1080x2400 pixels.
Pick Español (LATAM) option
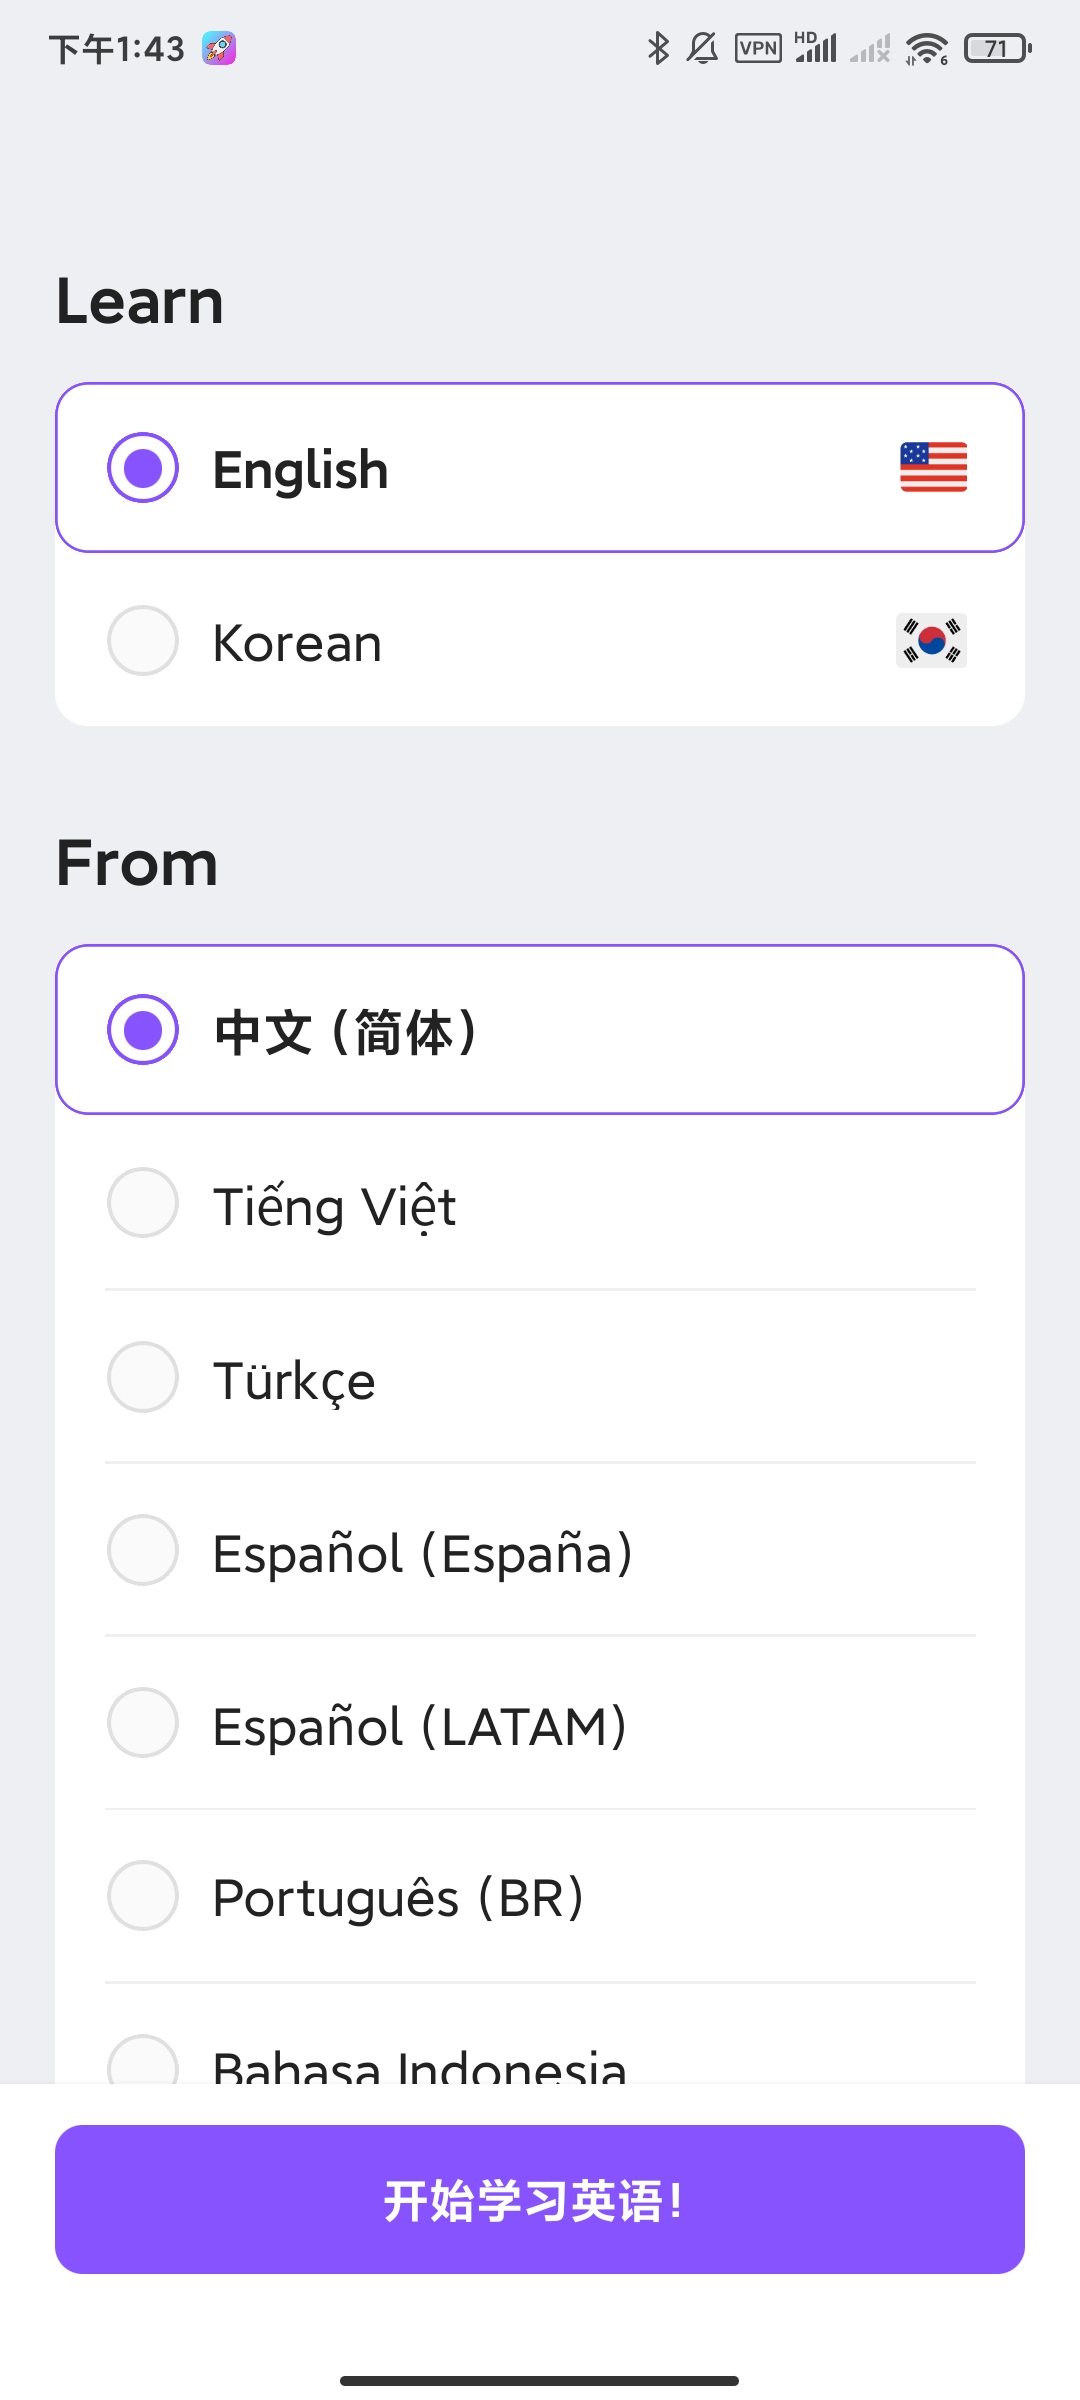(540, 1723)
